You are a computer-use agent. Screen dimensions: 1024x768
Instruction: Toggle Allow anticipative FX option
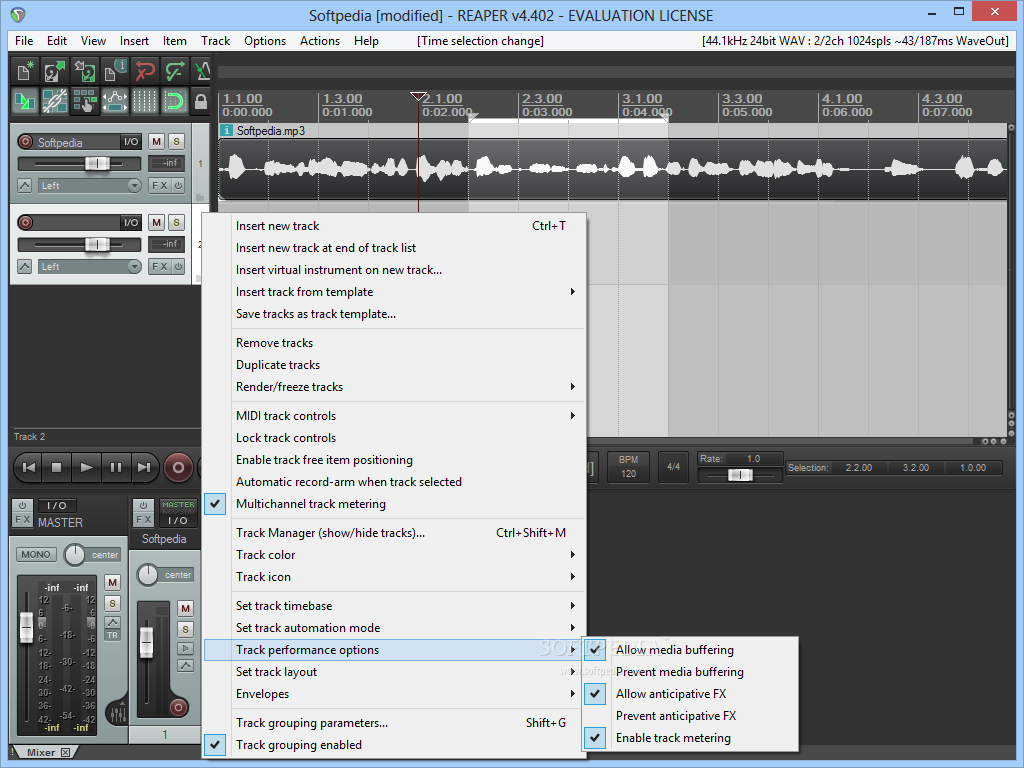point(690,694)
